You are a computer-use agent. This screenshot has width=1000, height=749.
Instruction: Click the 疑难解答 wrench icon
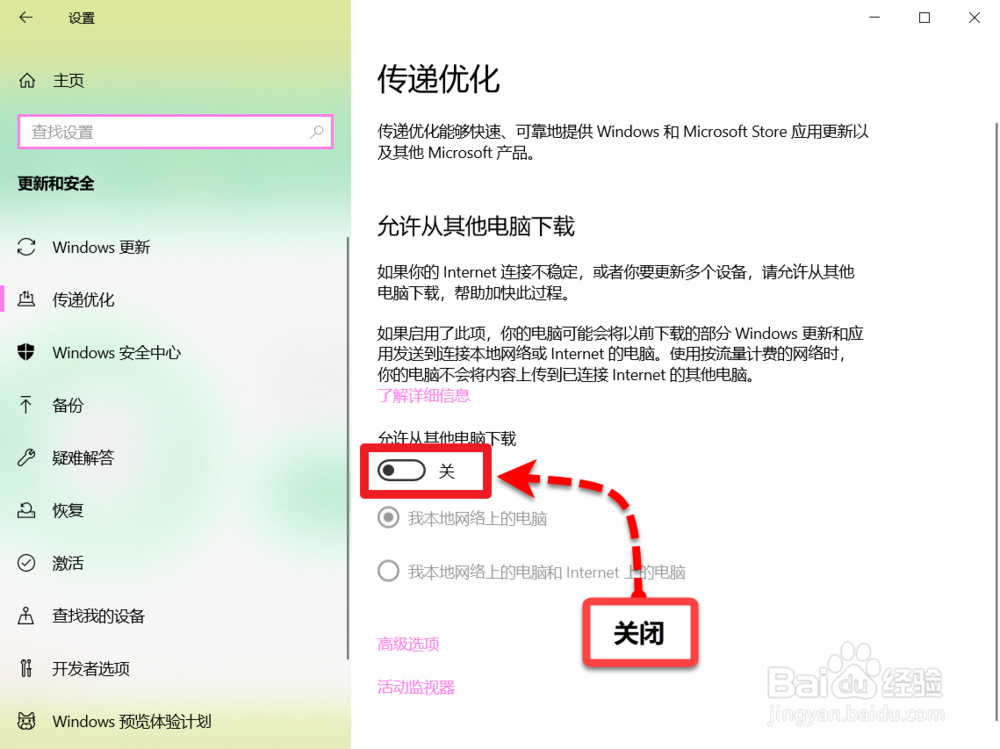pyautogui.click(x=26, y=457)
